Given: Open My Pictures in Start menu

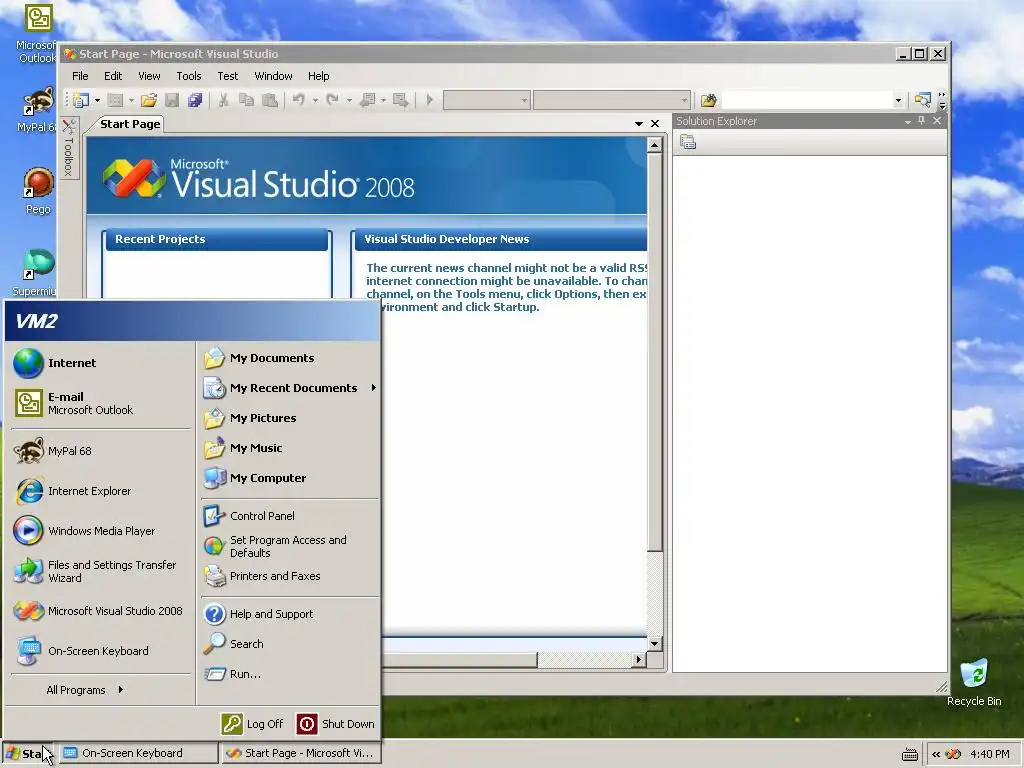Looking at the screenshot, I should (x=289, y=418).
